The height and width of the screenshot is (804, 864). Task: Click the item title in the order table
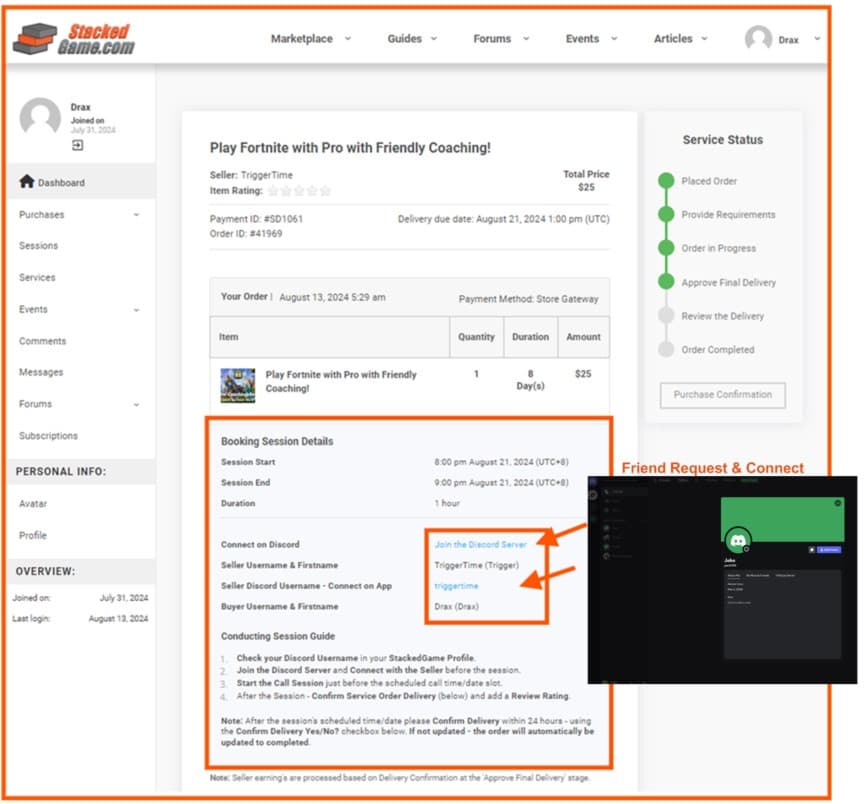[x=341, y=381]
